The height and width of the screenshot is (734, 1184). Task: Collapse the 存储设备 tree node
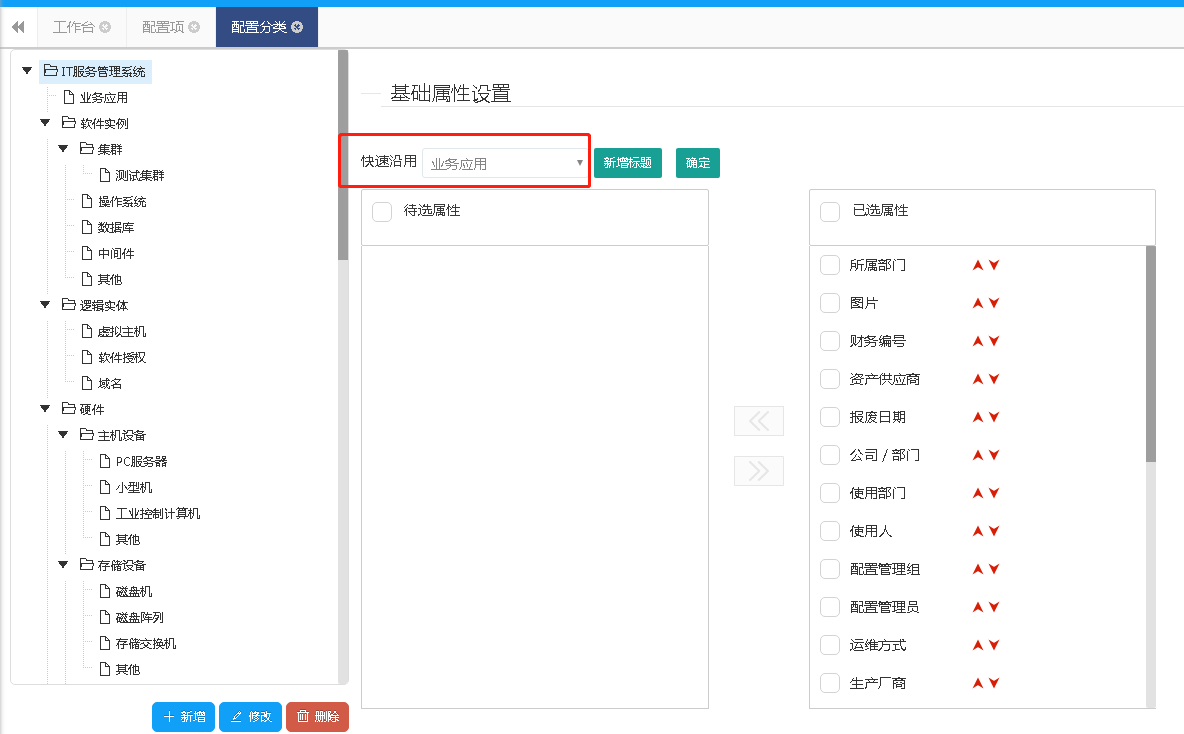point(63,565)
